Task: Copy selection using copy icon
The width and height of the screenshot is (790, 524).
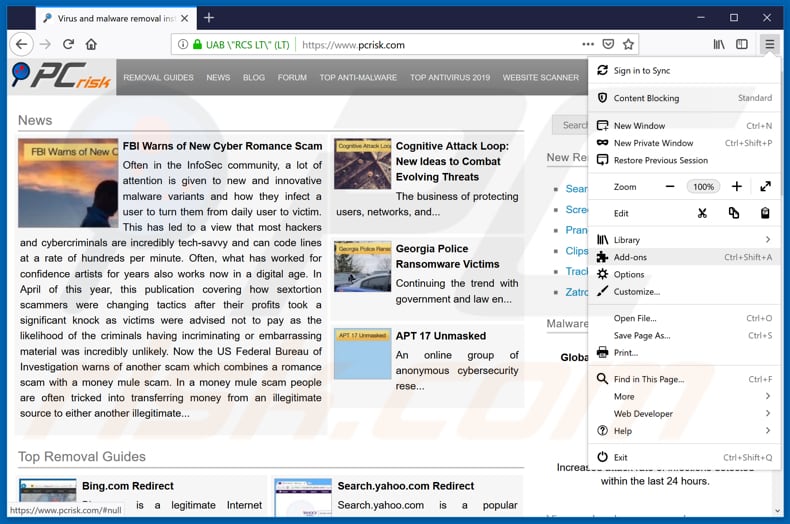Action: (734, 213)
